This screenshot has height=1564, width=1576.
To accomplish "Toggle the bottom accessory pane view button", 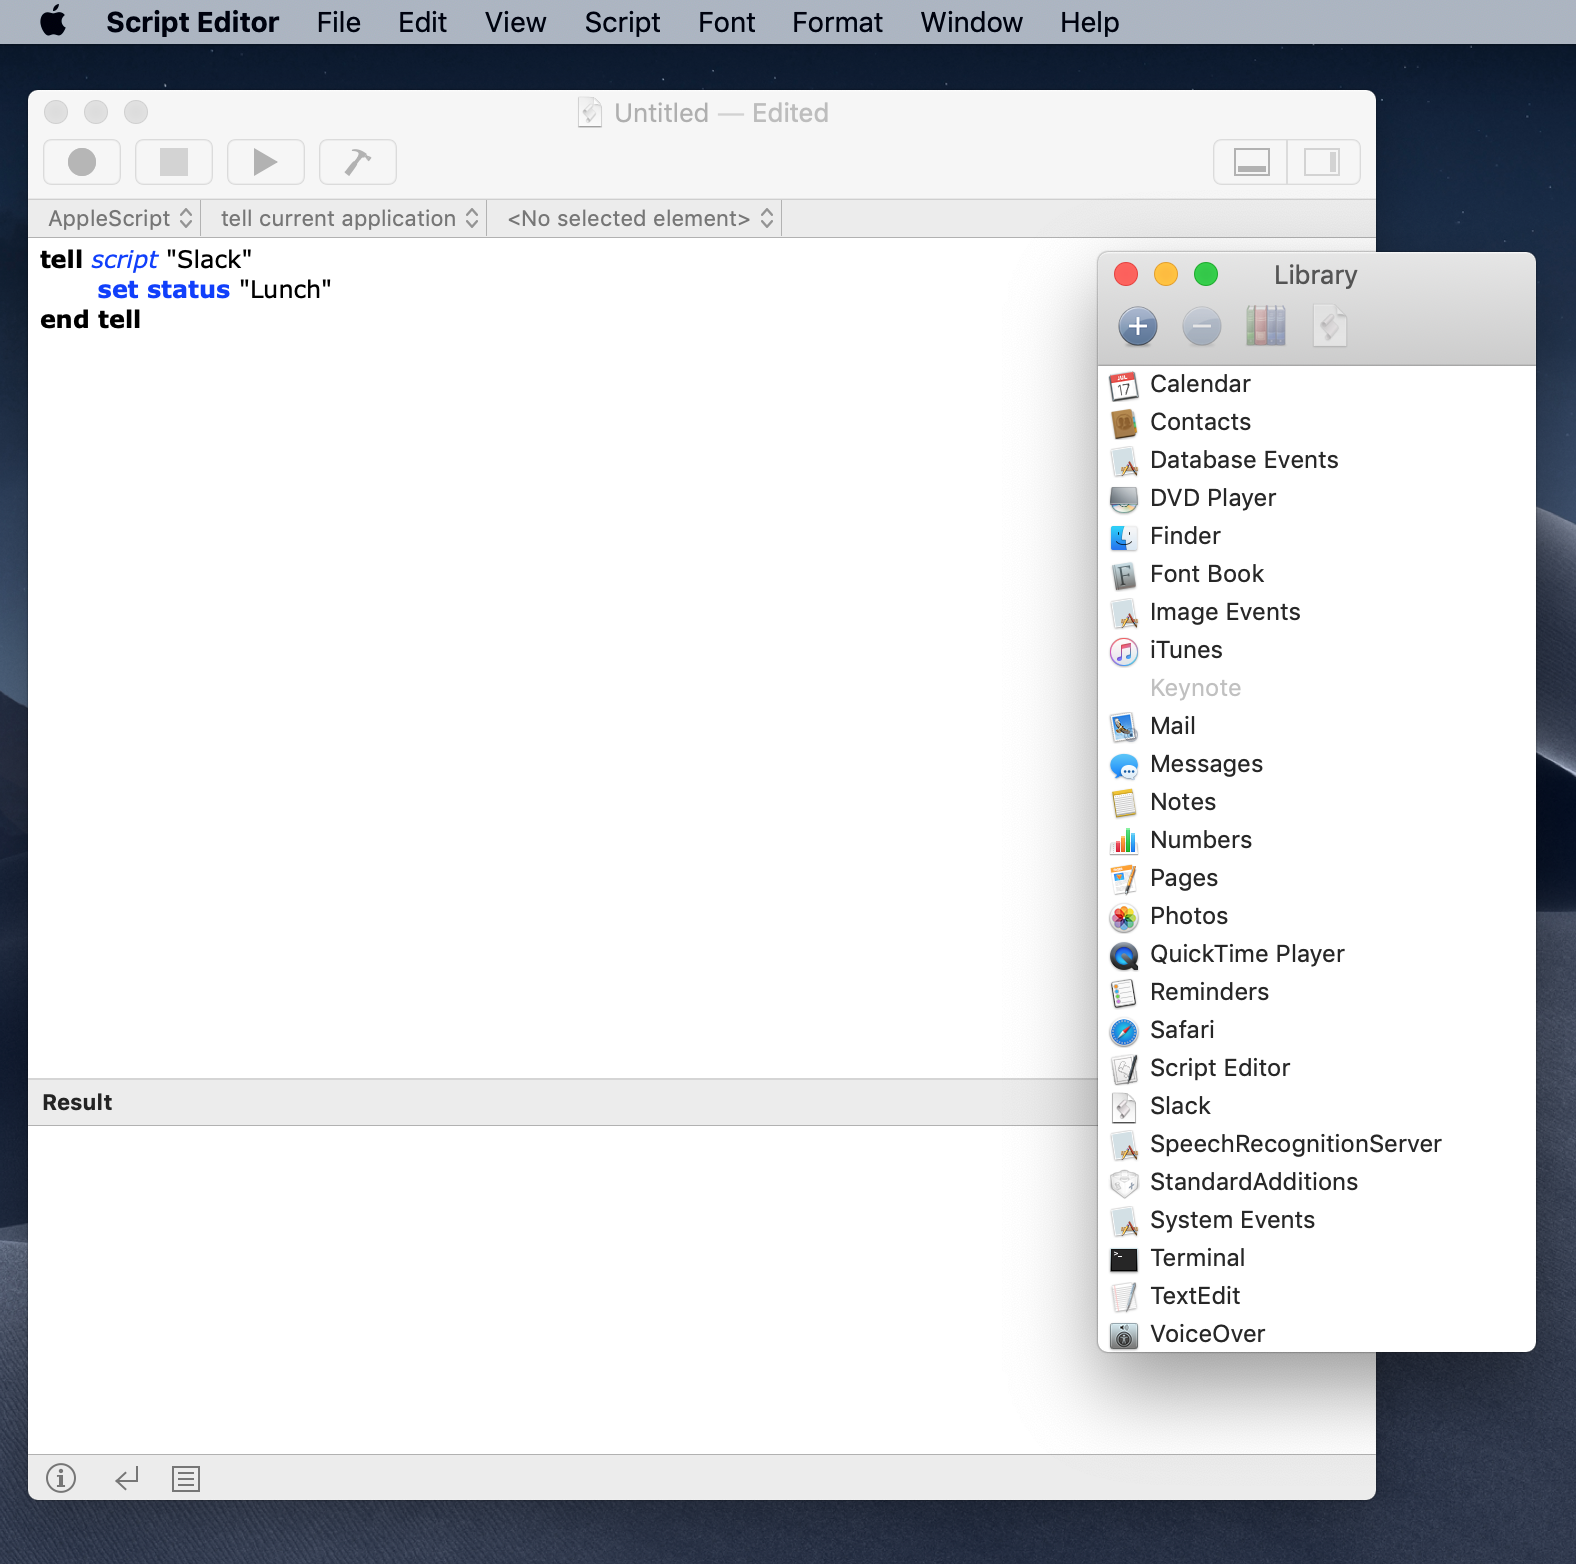I will point(1251,162).
